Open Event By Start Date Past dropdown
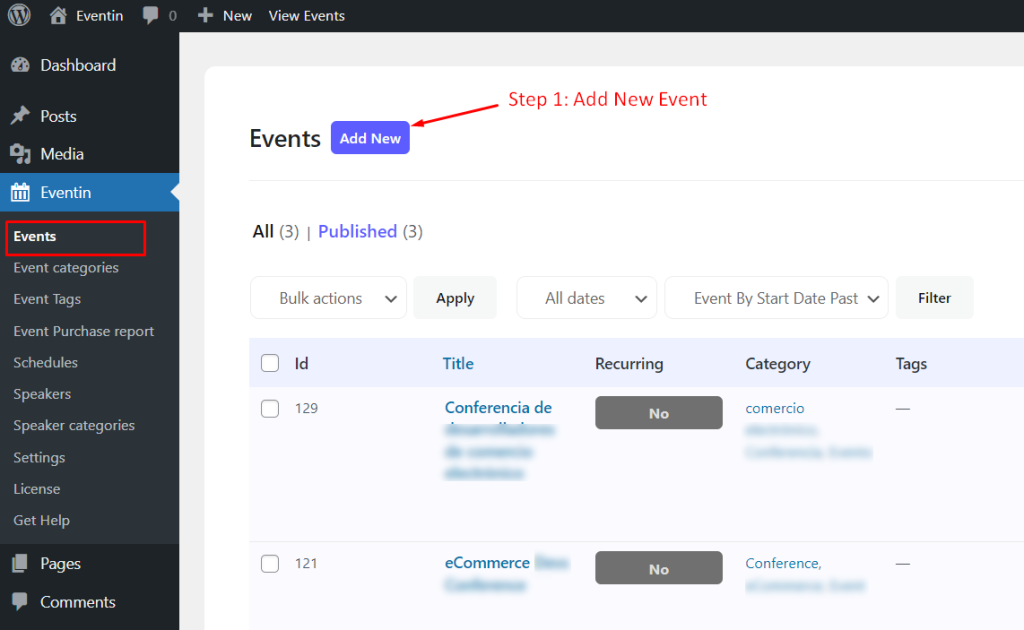1024x630 pixels. [776, 298]
